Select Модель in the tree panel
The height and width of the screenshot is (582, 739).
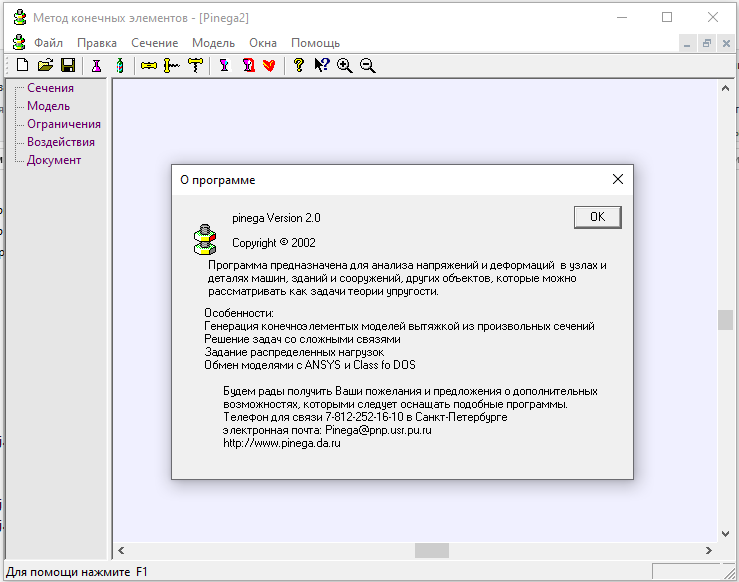tap(49, 106)
